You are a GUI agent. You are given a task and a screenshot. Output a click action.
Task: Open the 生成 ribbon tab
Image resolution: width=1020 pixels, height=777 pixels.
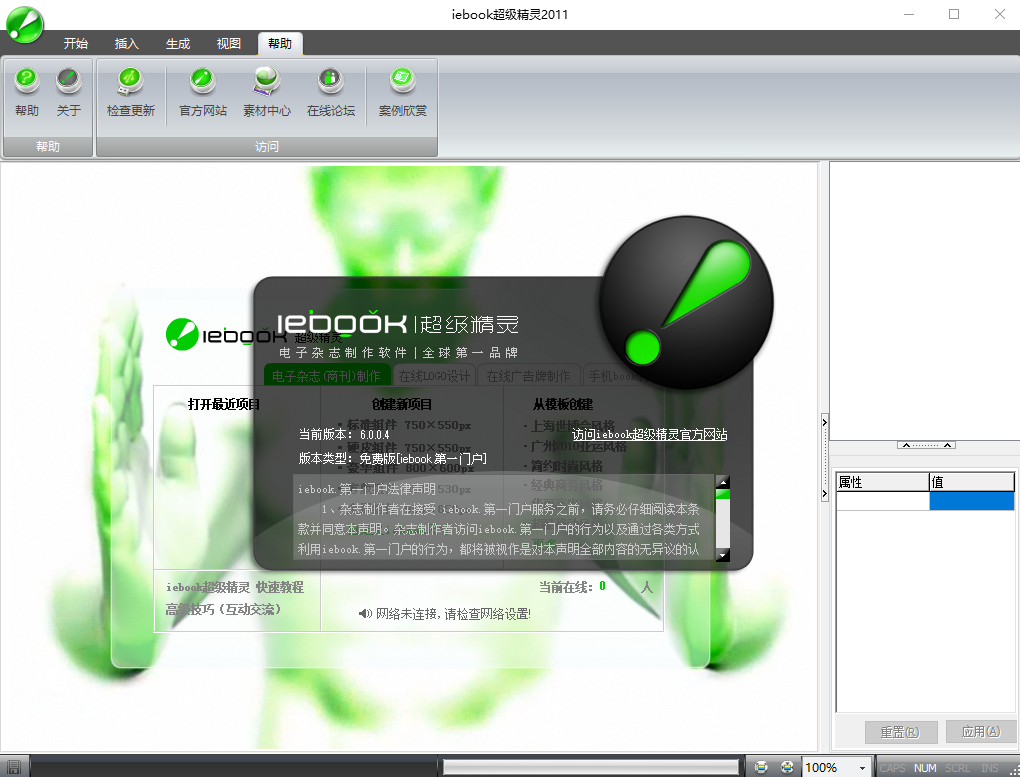(x=178, y=44)
